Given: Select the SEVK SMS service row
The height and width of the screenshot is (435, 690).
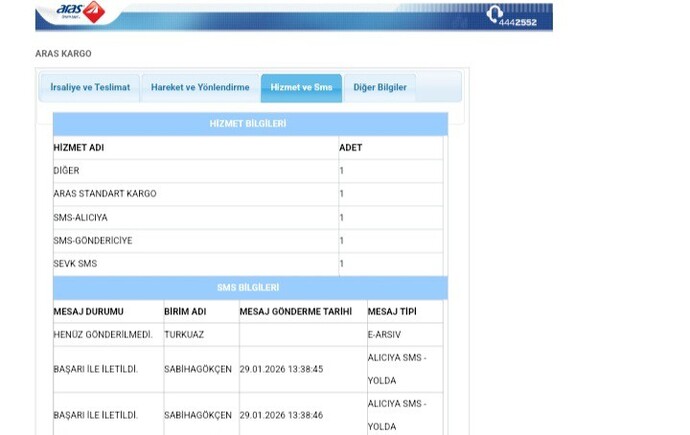Looking at the screenshot, I should click(x=248, y=264).
